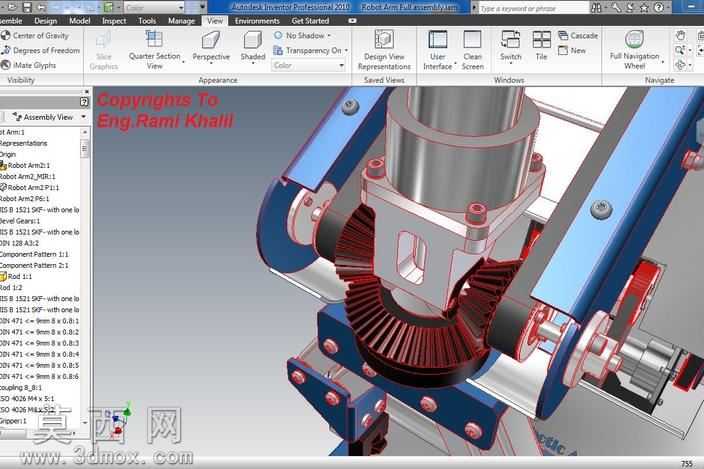Open the Zoom tool dropdown arrow
The height and width of the screenshot is (469, 704).
tap(690, 50)
